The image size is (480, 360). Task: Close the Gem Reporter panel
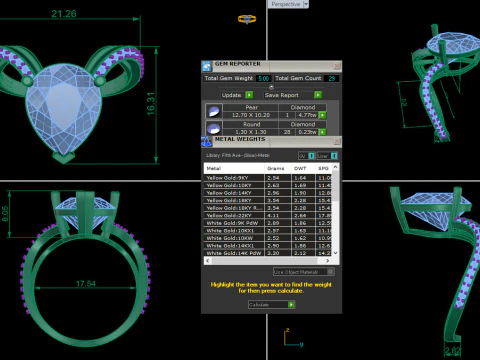point(337,66)
